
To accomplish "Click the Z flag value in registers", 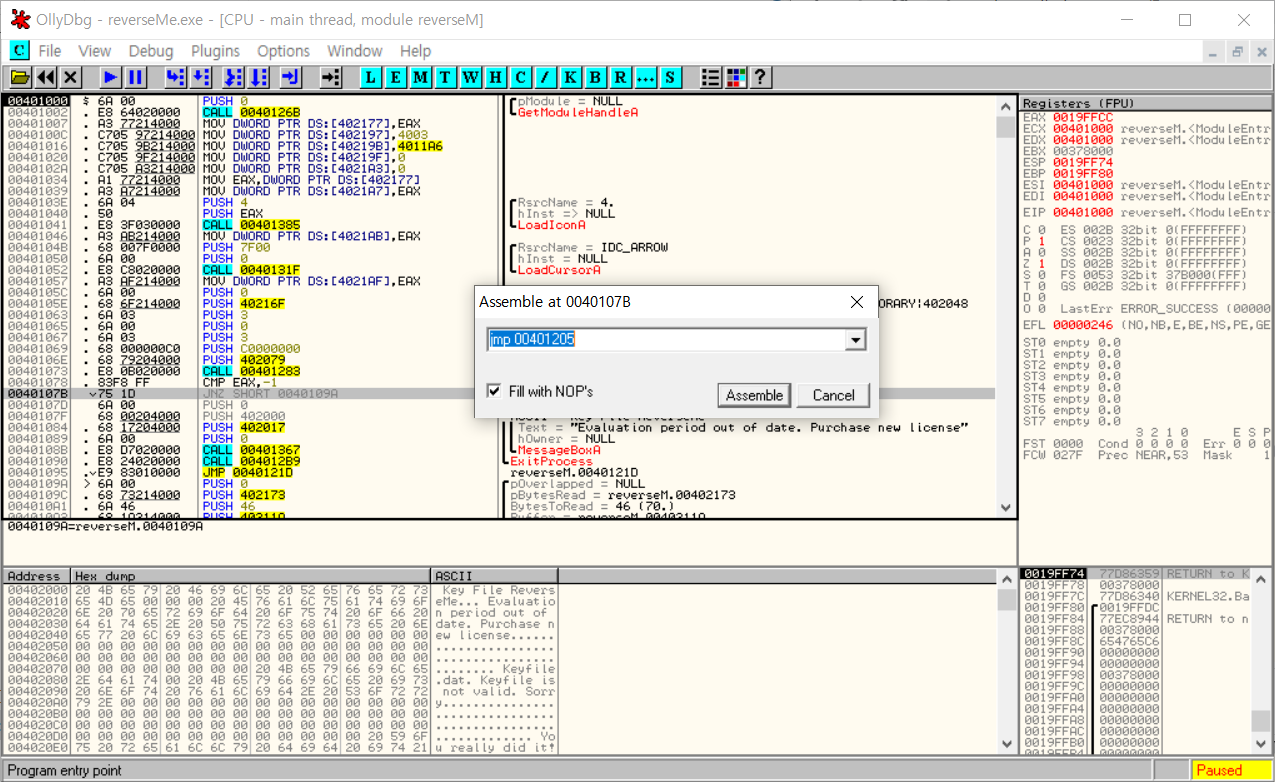I will 1040,264.
